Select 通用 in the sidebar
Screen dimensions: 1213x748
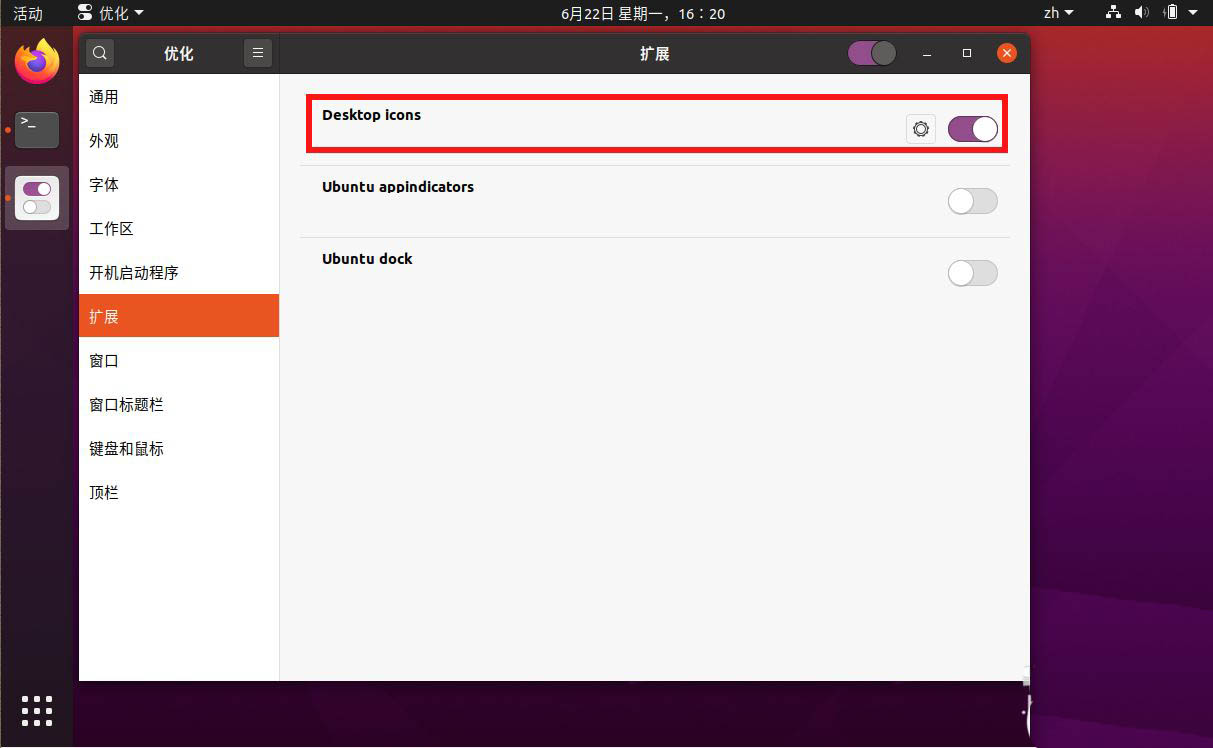coord(179,97)
